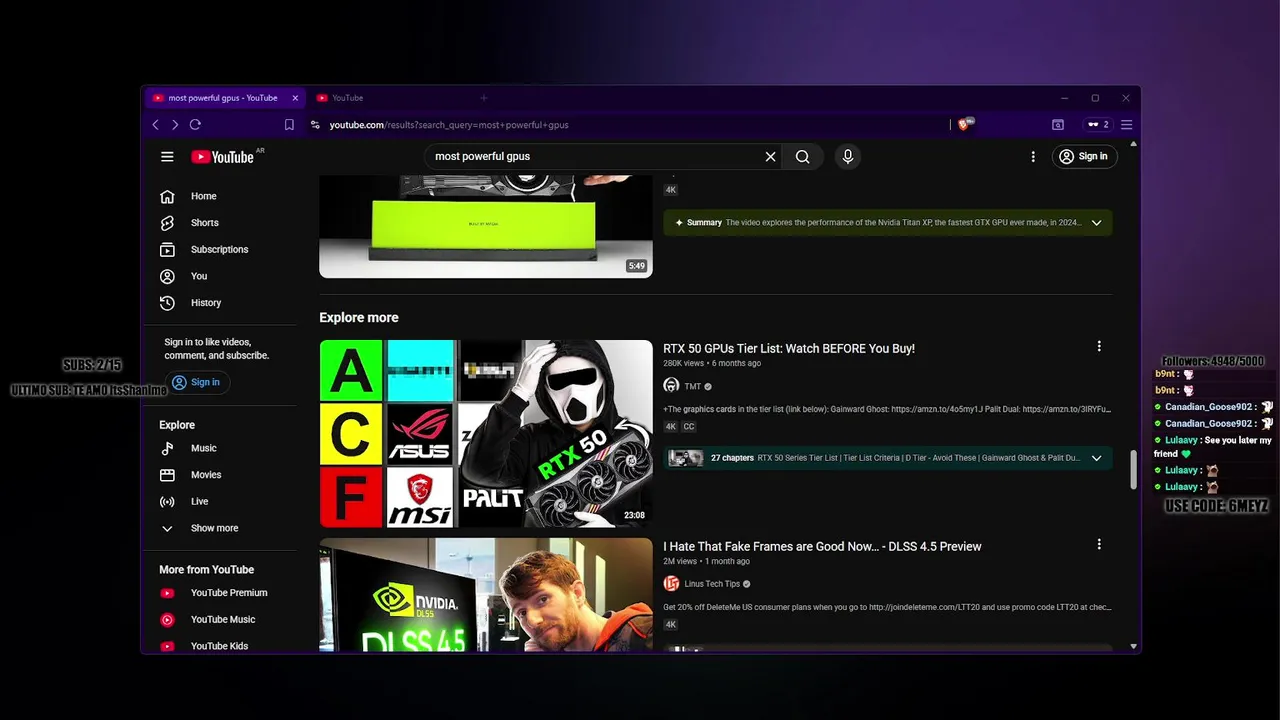Open Linus Tech Tips channel name
The height and width of the screenshot is (720, 1280).
[712, 584]
